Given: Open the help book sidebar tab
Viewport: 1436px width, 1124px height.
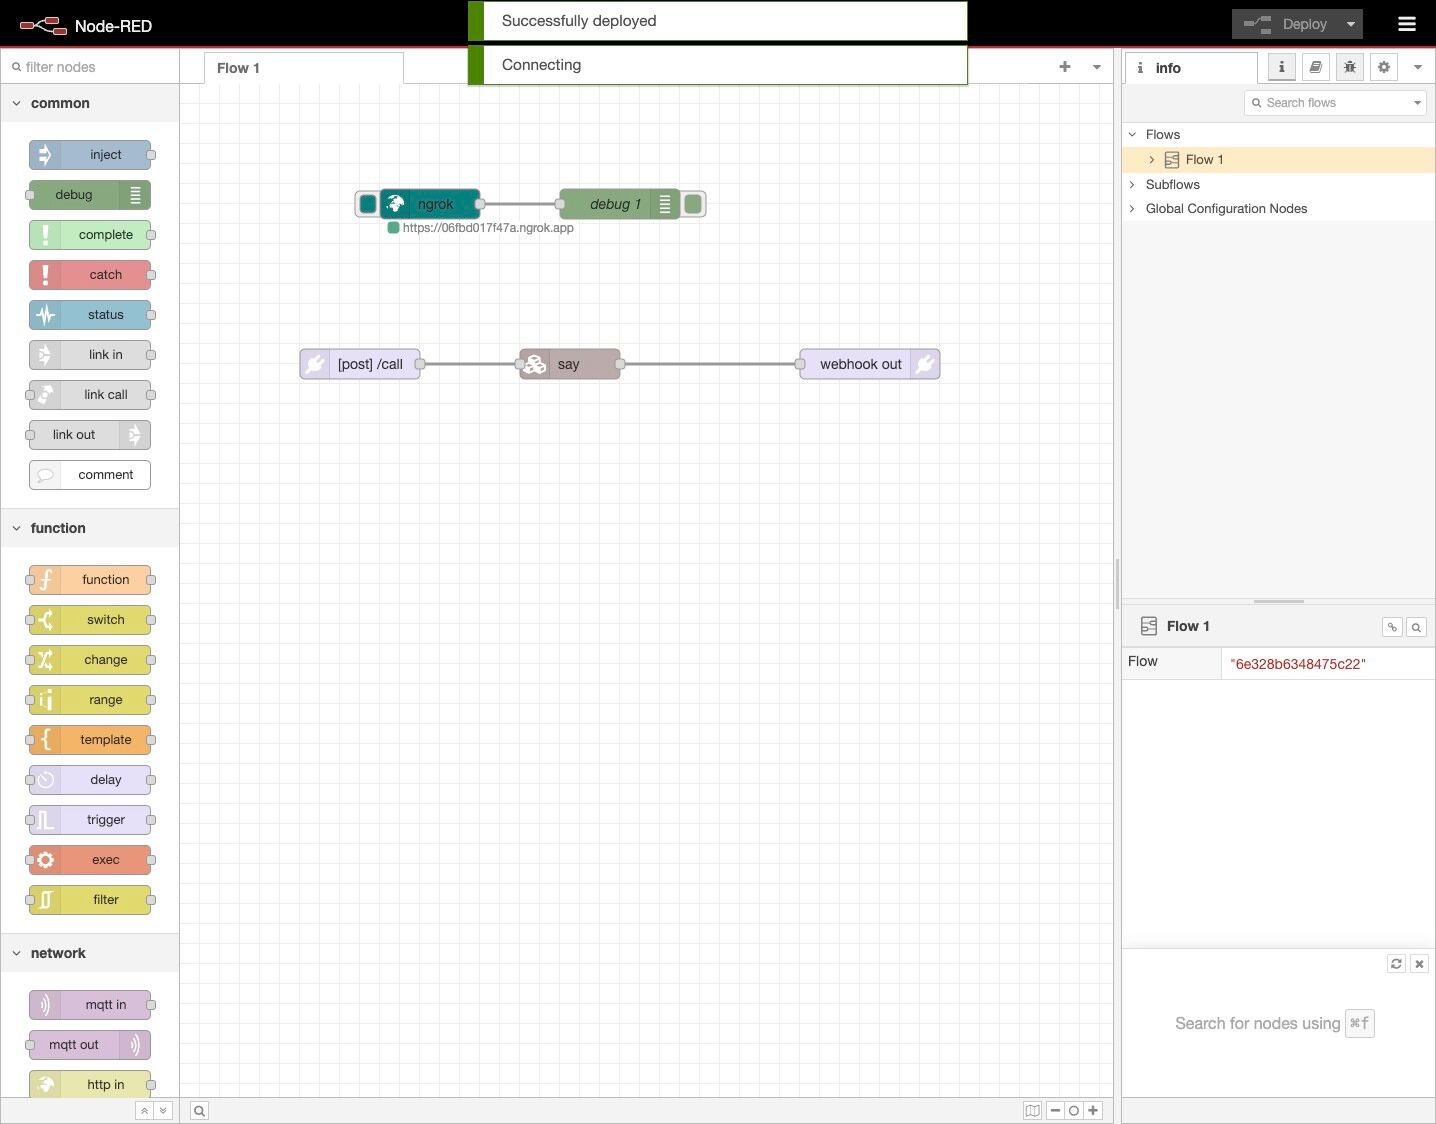Looking at the screenshot, I should [1315, 67].
